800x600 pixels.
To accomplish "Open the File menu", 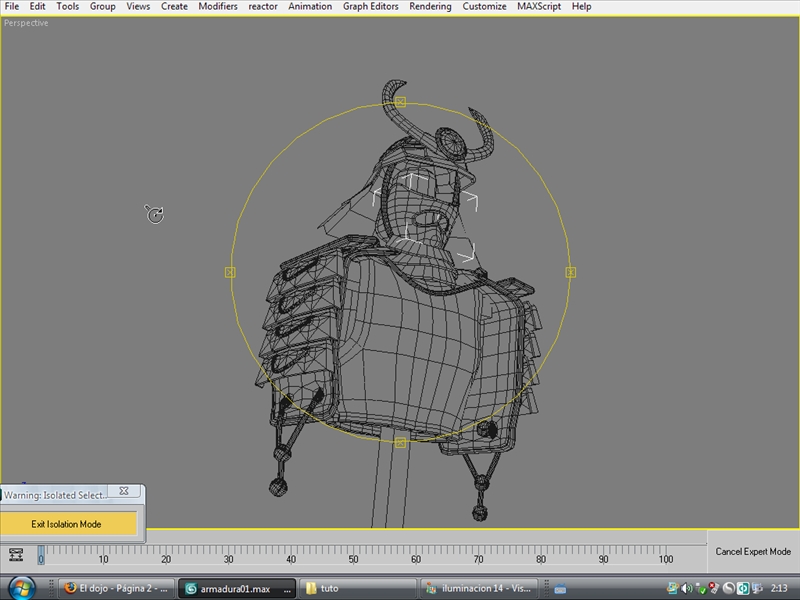I will tap(12, 7).
